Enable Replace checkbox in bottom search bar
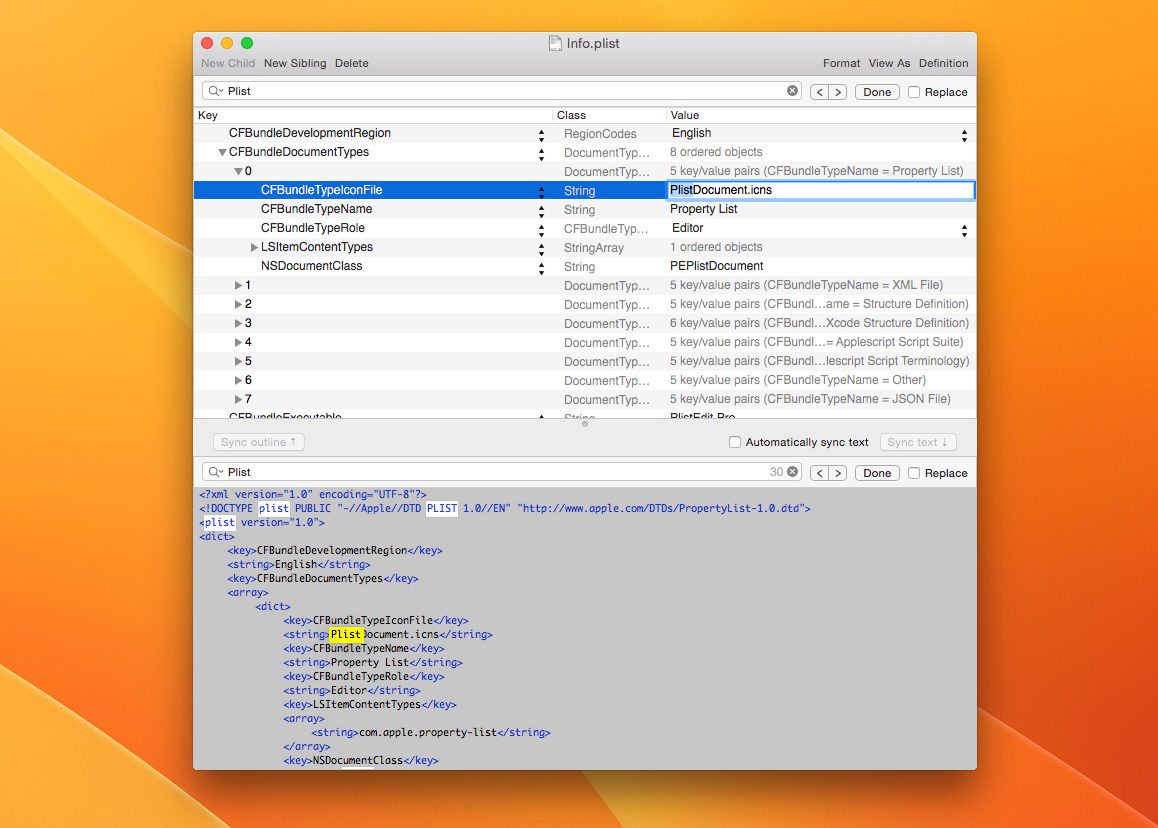 tap(914, 473)
